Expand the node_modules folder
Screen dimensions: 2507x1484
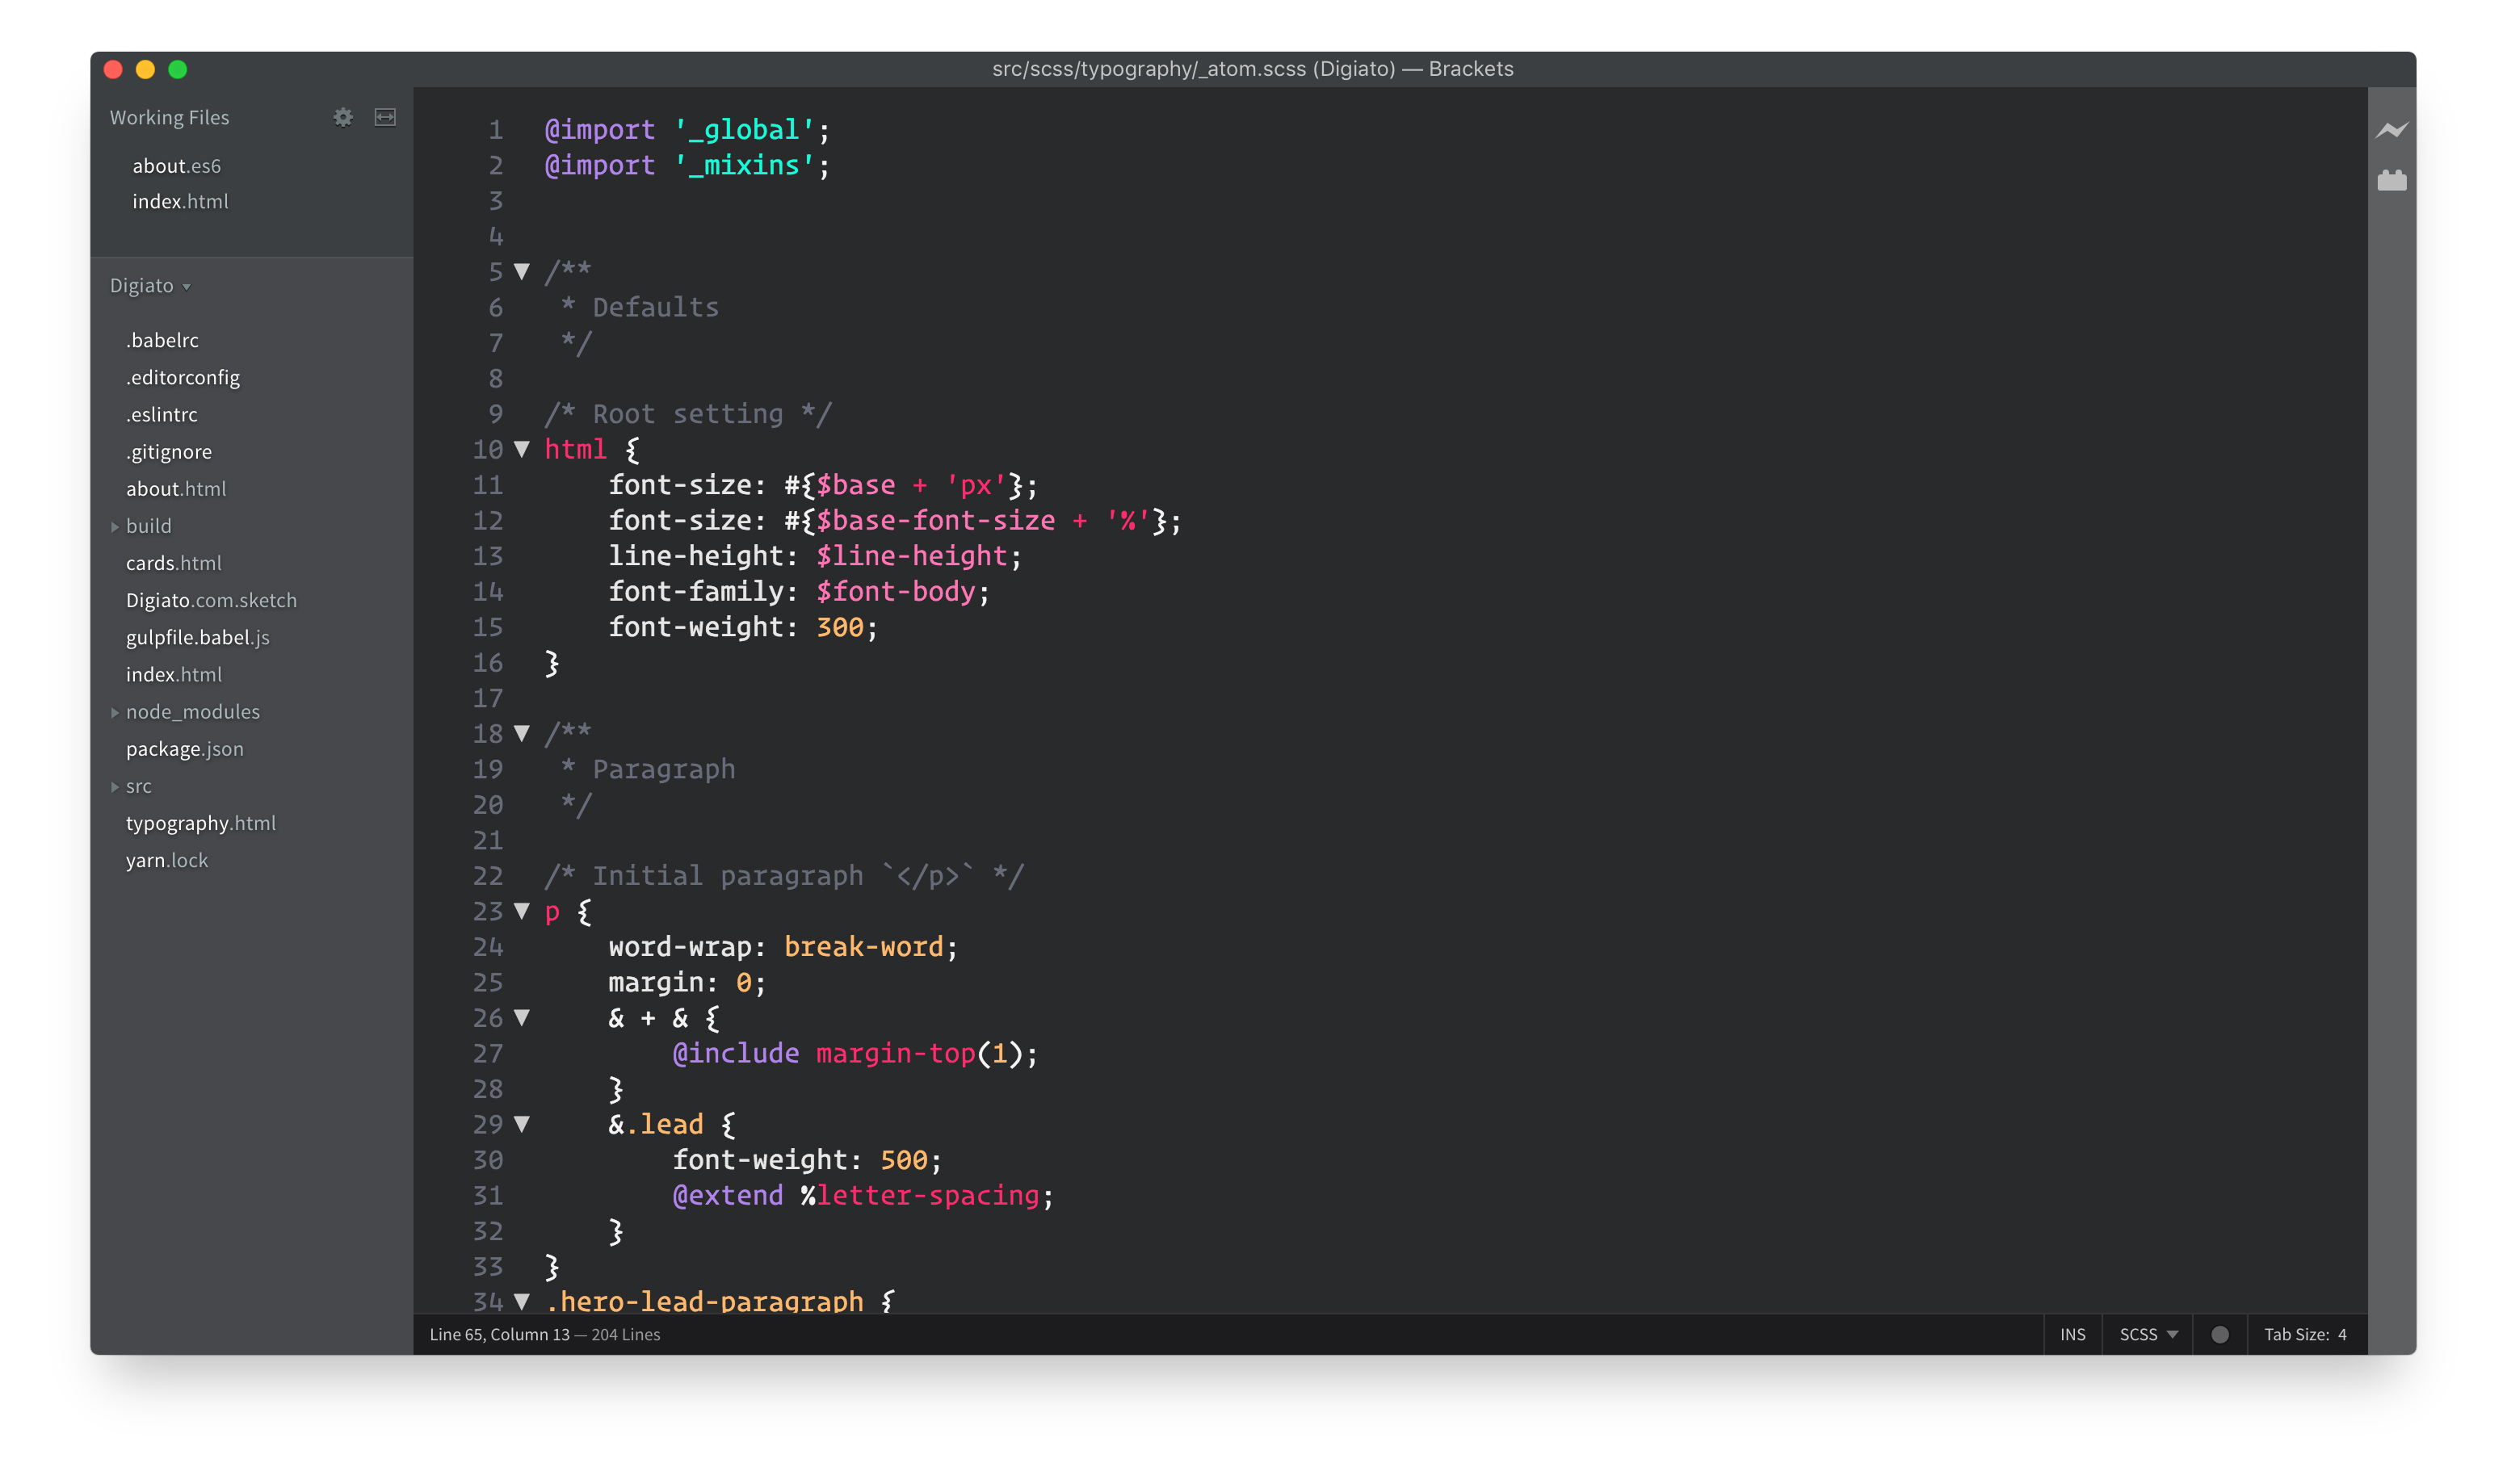pos(192,712)
